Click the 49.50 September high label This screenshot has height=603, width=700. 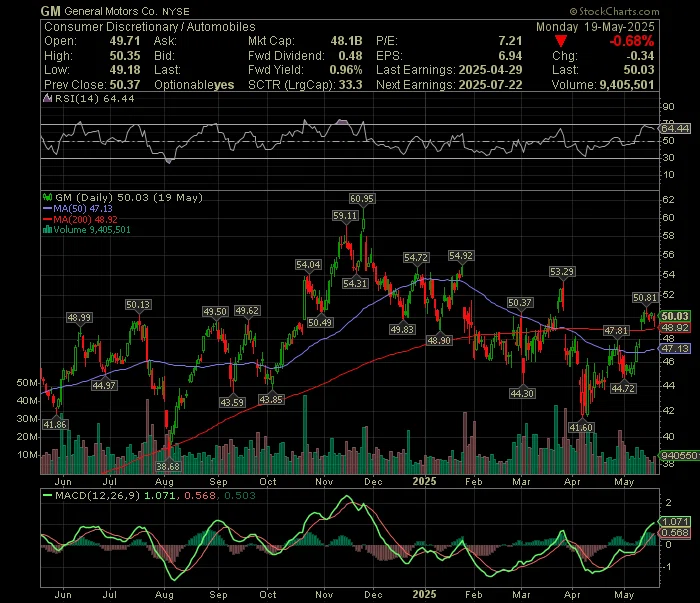pos(215,312)
